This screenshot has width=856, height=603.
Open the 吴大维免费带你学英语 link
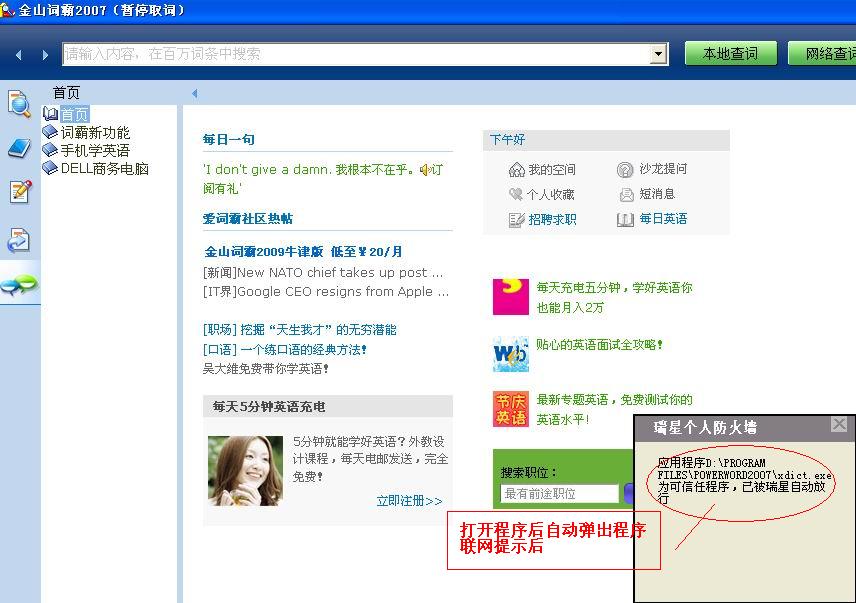coord(265,369)
